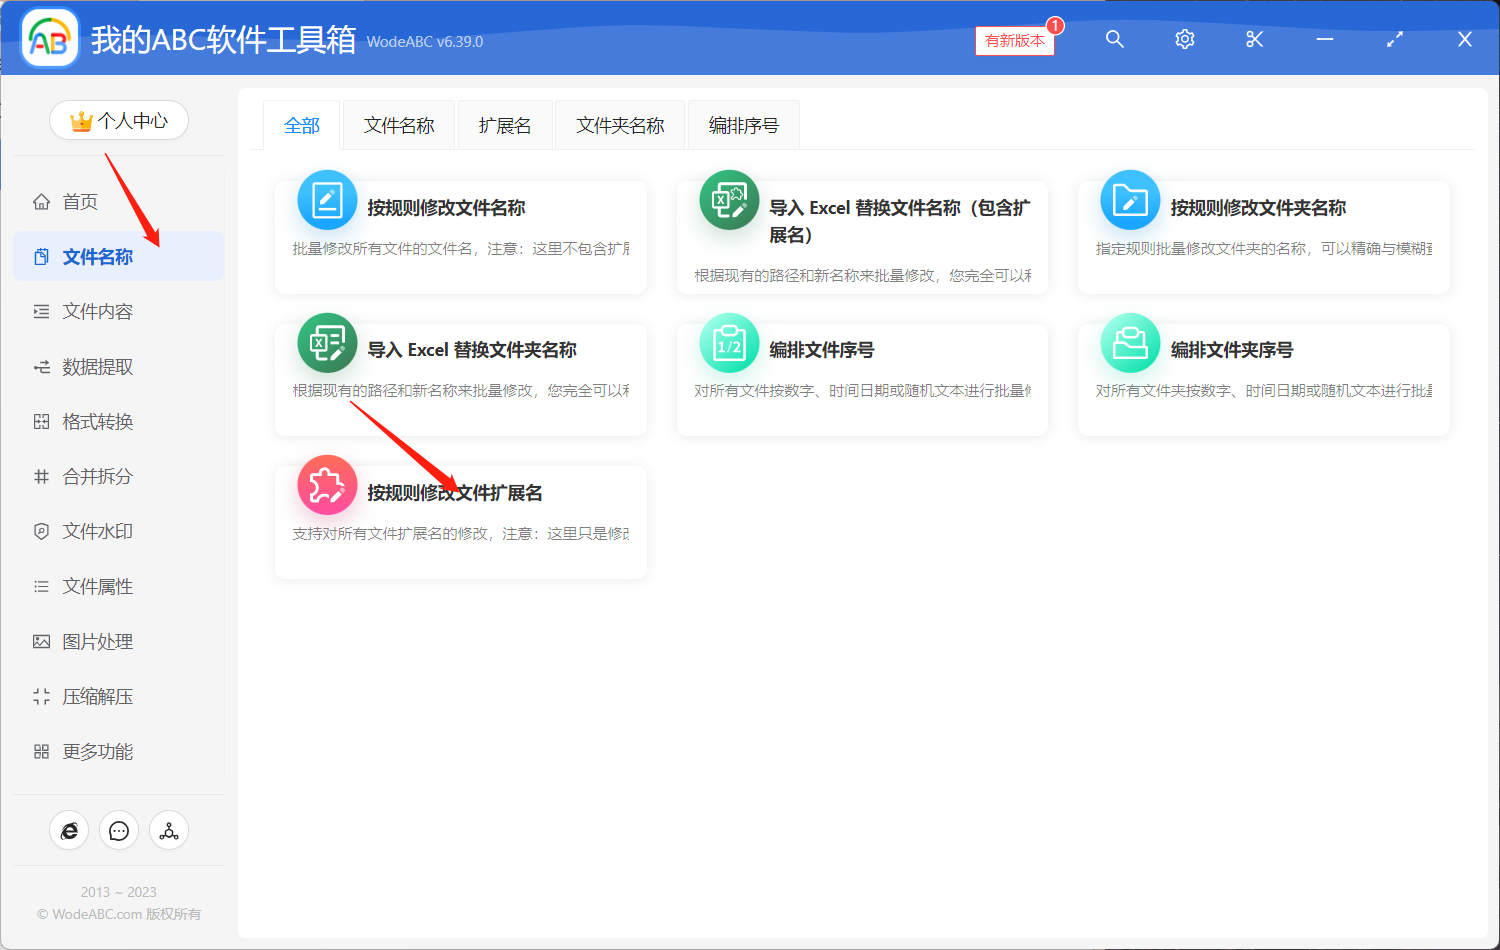Screen dimensions: 1500x950
Task: Open feedback via the chat bubble icon
Action: click(119, 830)
